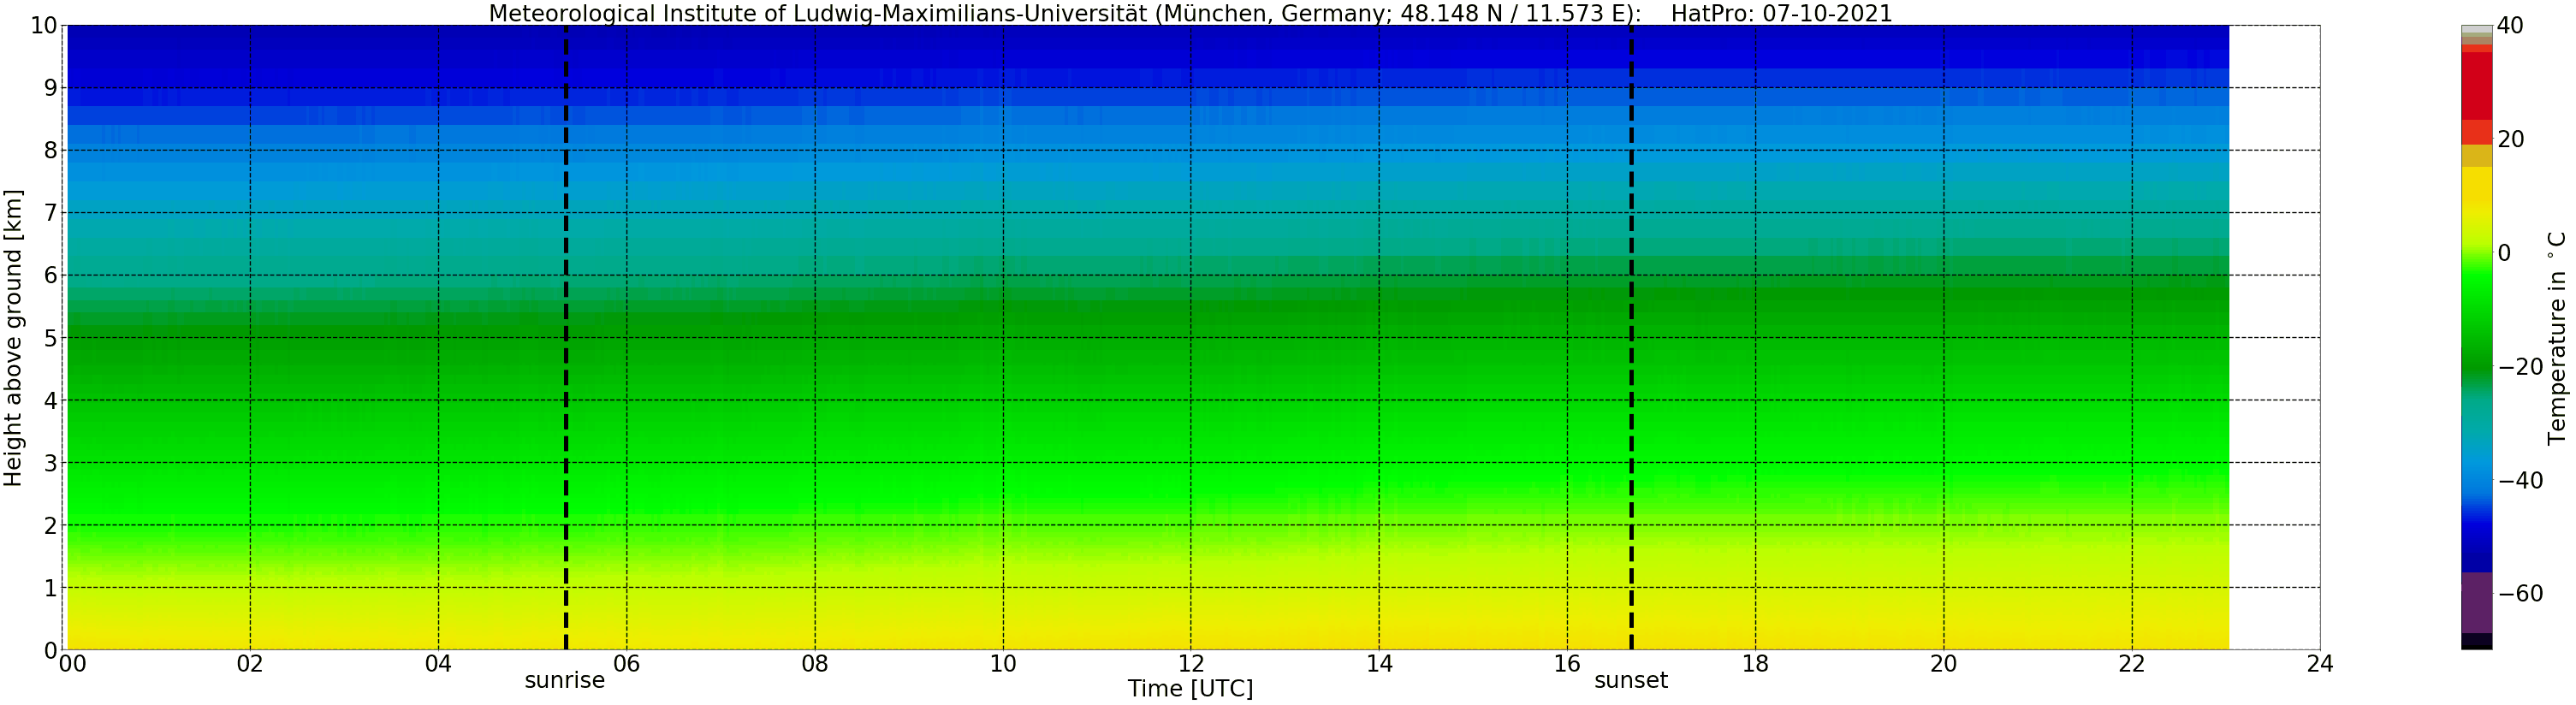Select the "Time [UTC]" x-axis label

tap(1190, 689)
